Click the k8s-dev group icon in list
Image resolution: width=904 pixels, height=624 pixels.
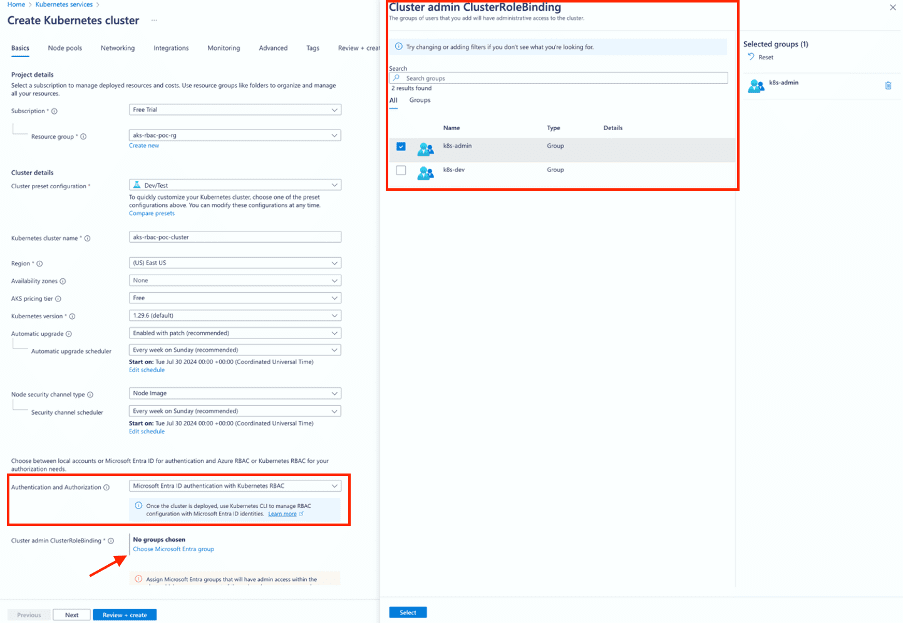pyautogui.click(x=425, y=172)
